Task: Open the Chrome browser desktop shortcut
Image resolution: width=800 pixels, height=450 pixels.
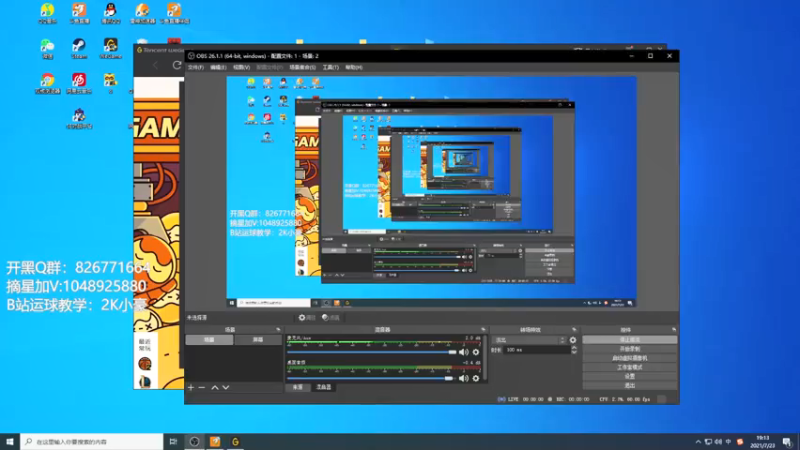Action: [x=47, y=83]
